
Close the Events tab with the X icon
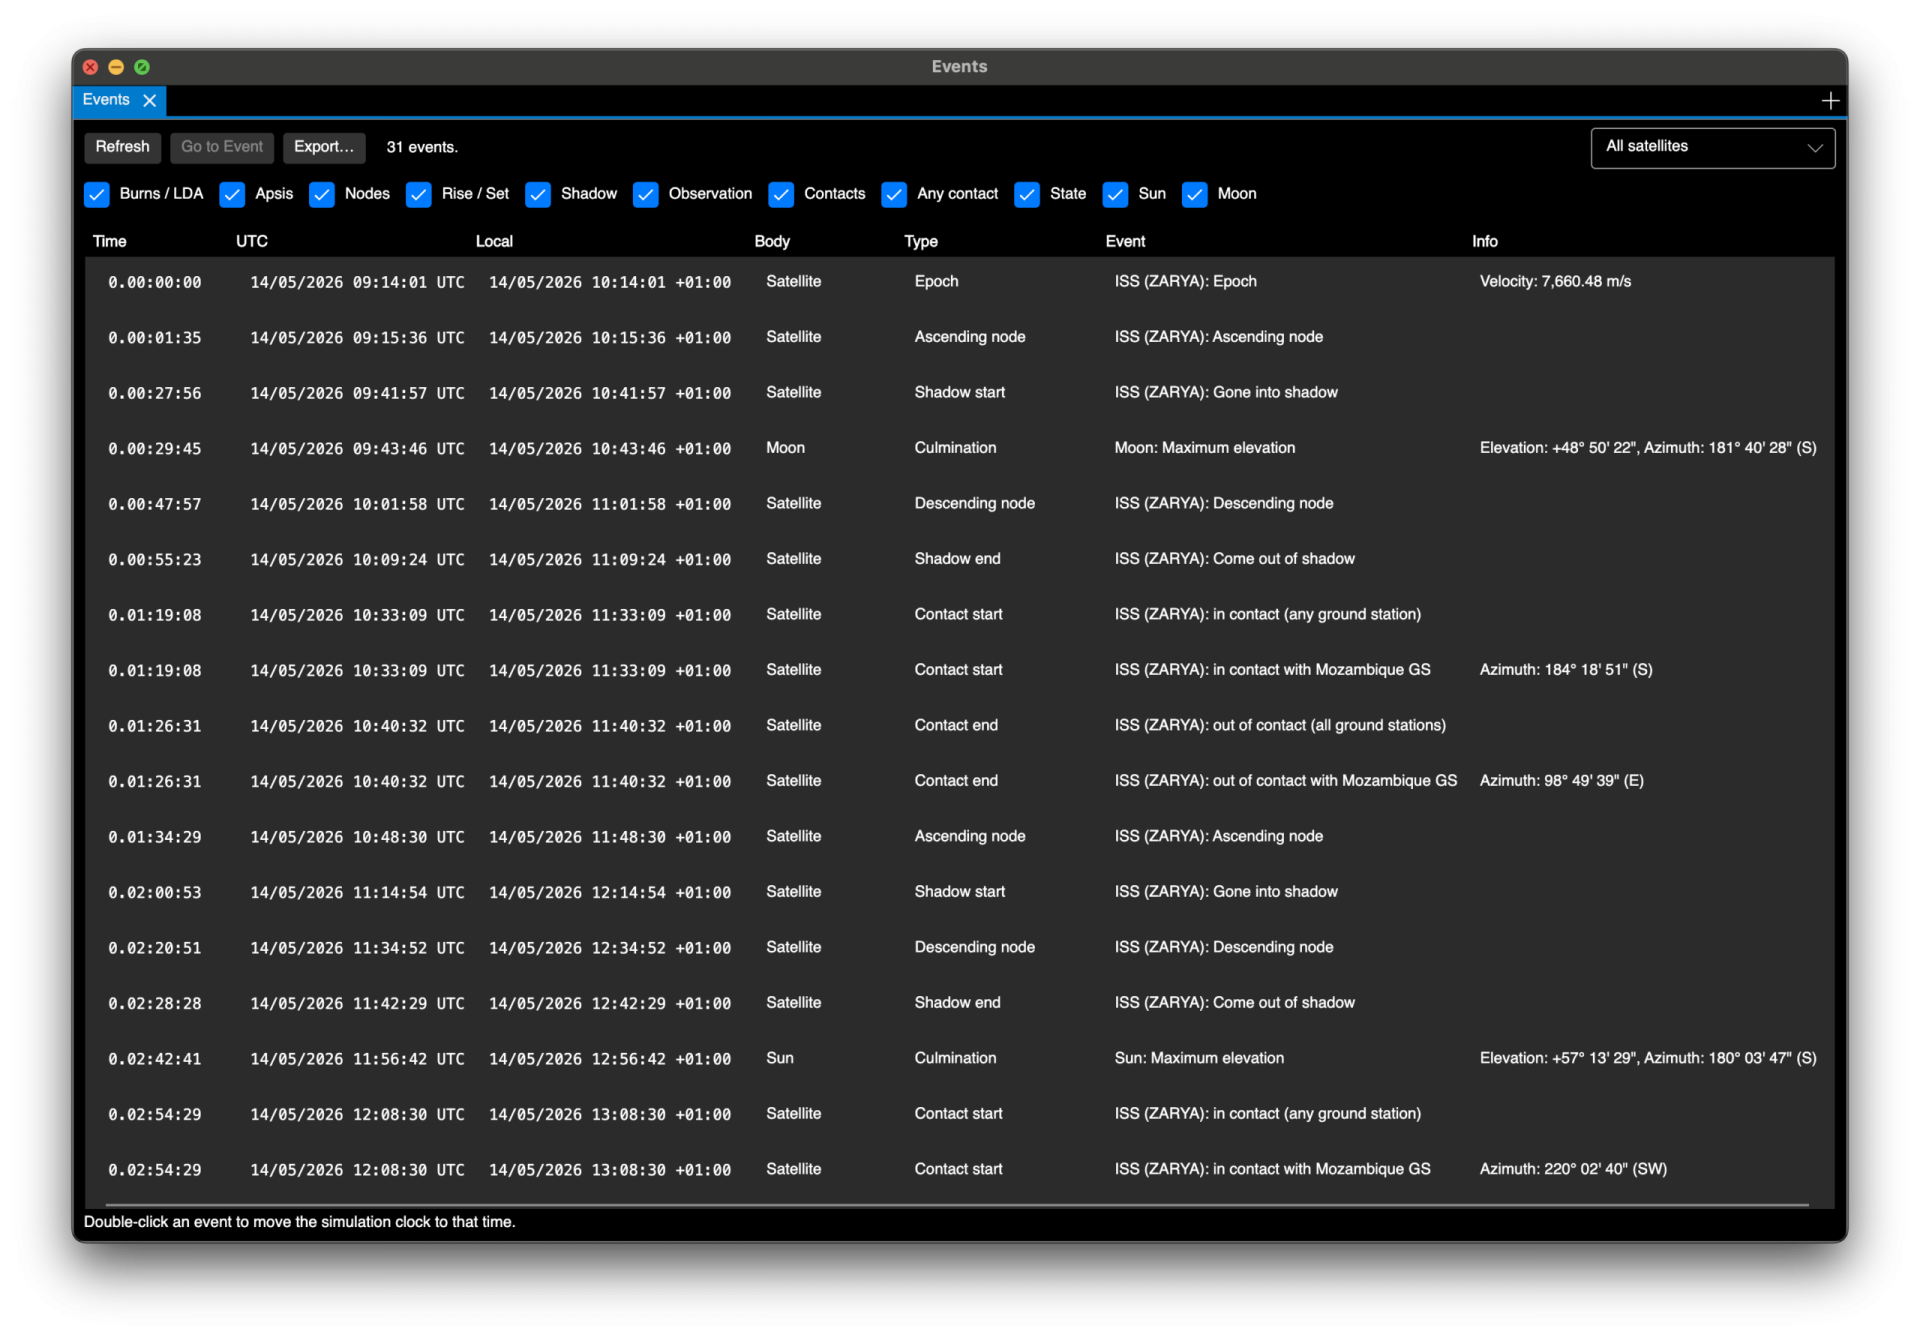point(149,101)
